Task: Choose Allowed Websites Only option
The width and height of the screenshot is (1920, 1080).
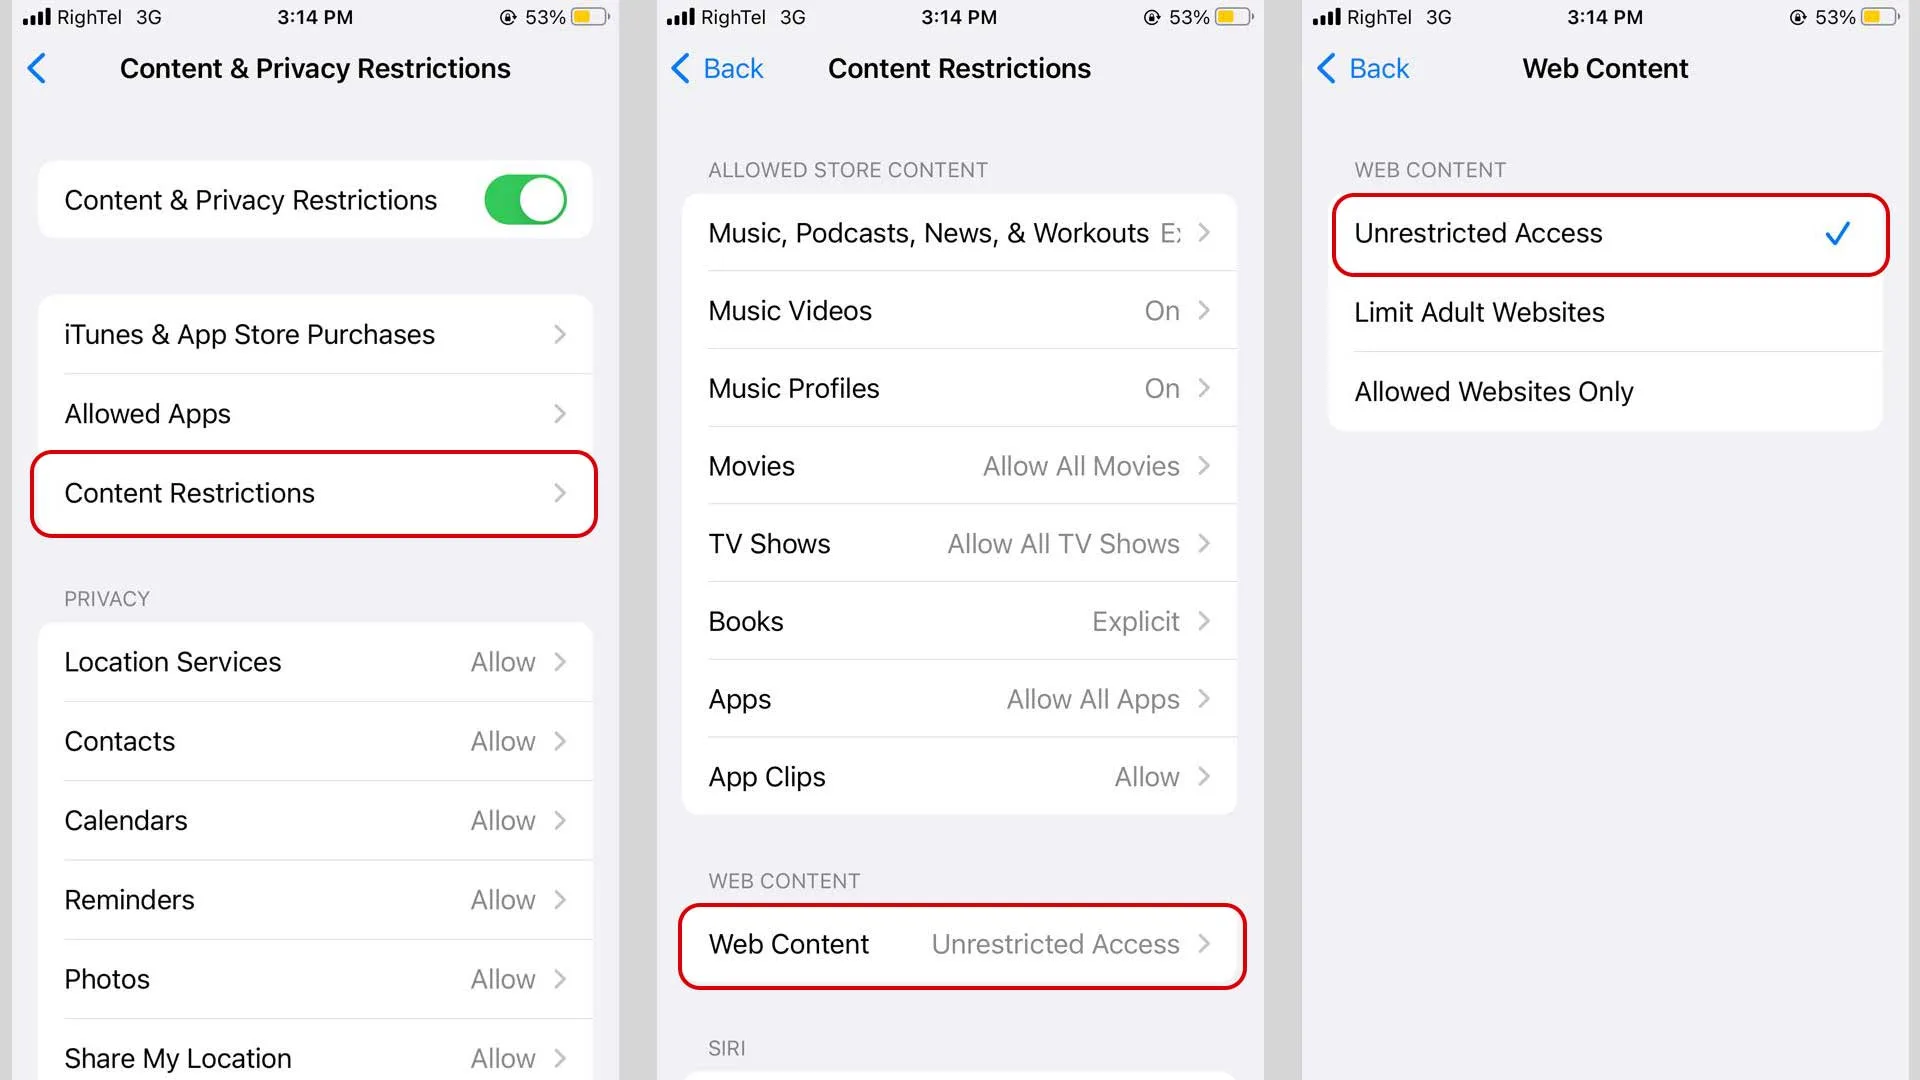Action: [x=1605, y=391]
